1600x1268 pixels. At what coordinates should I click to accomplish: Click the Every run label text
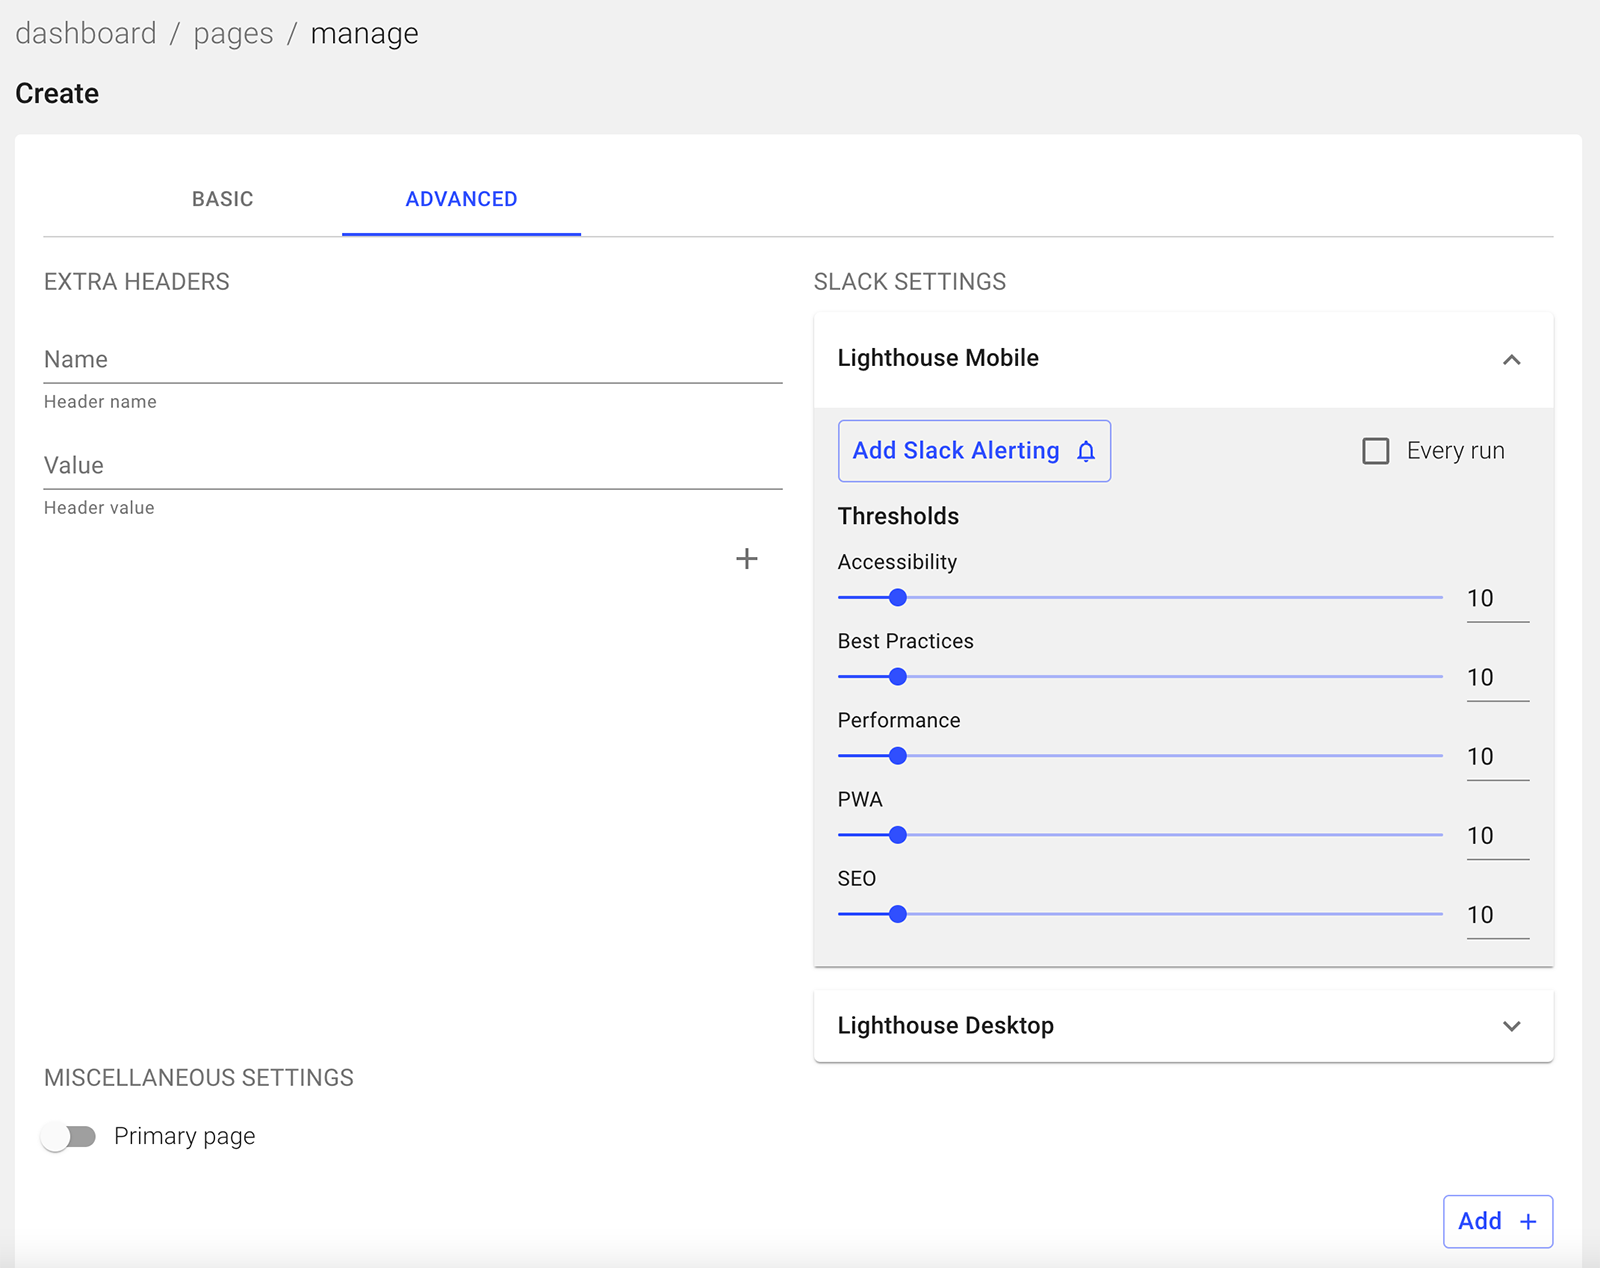(x=1455, y=451)
